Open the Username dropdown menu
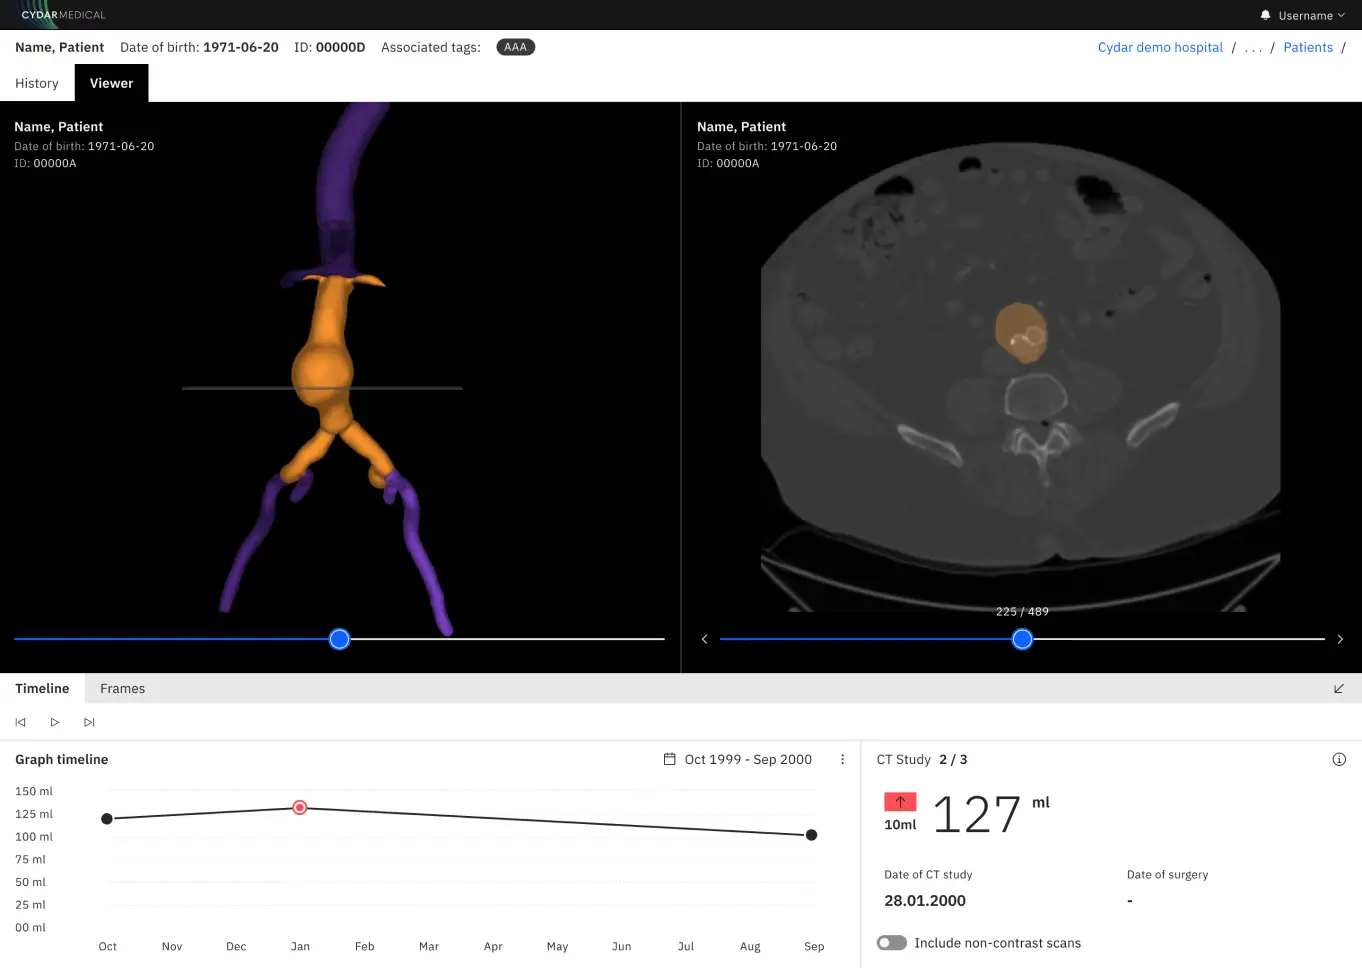Screen dimensions: 1362x968 1311,15
